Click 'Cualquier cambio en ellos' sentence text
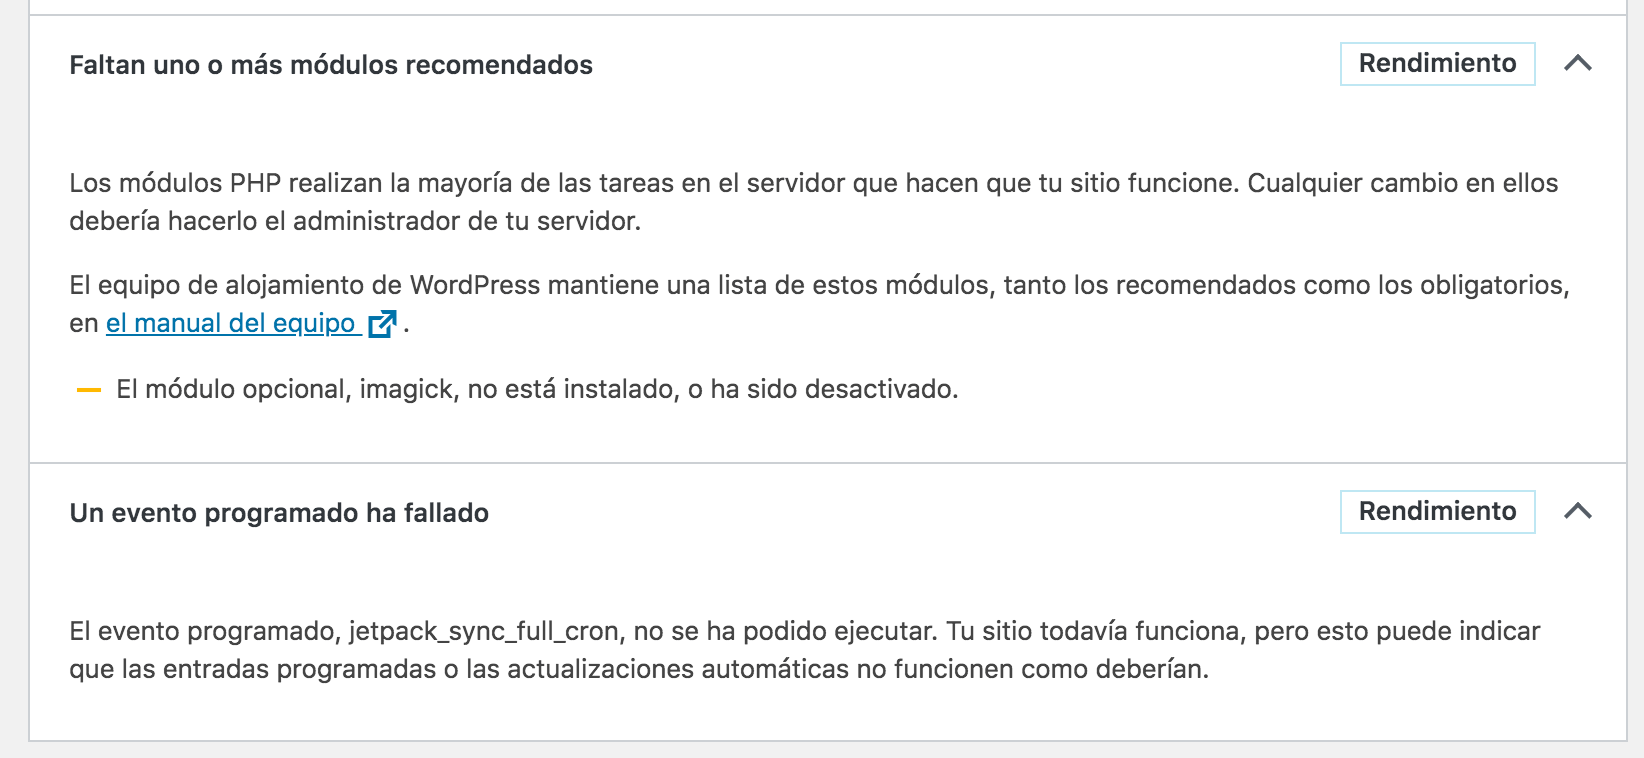The image size is (1644, 758). [1403, 183]
